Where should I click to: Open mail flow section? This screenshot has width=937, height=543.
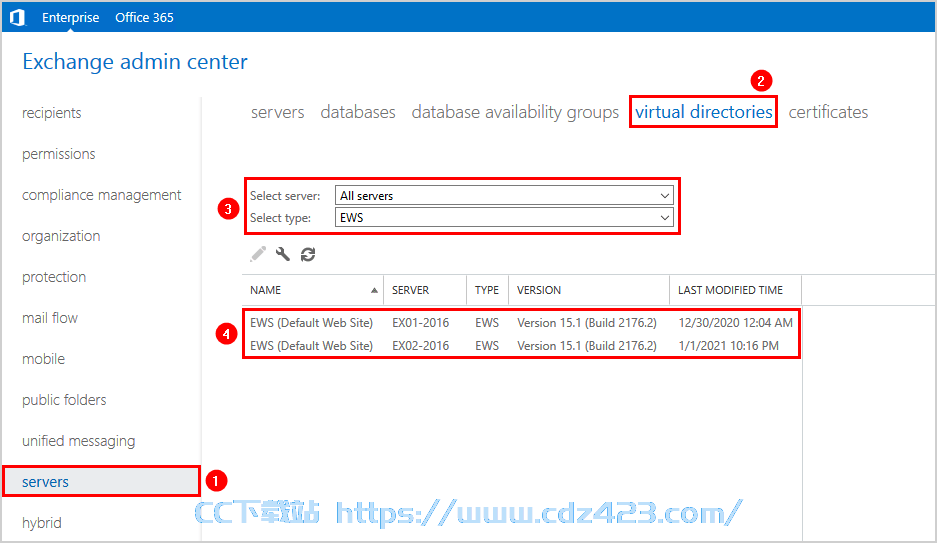(x=50, y=318)
